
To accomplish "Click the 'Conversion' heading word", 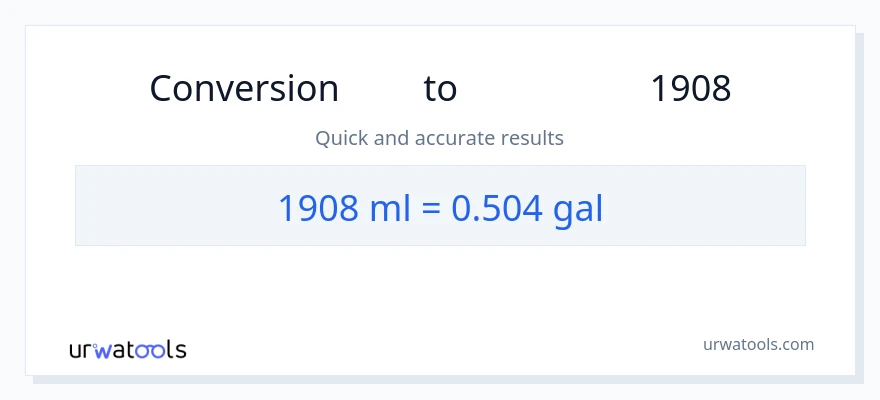I will pos(244,89).
